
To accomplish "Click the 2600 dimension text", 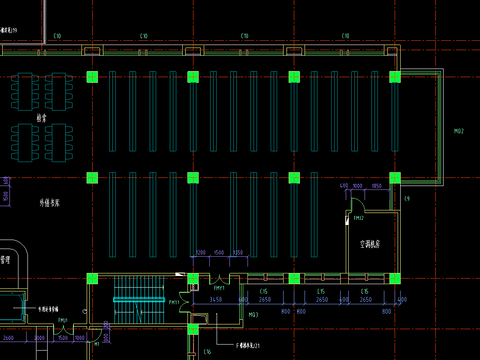I will (8, 338).
